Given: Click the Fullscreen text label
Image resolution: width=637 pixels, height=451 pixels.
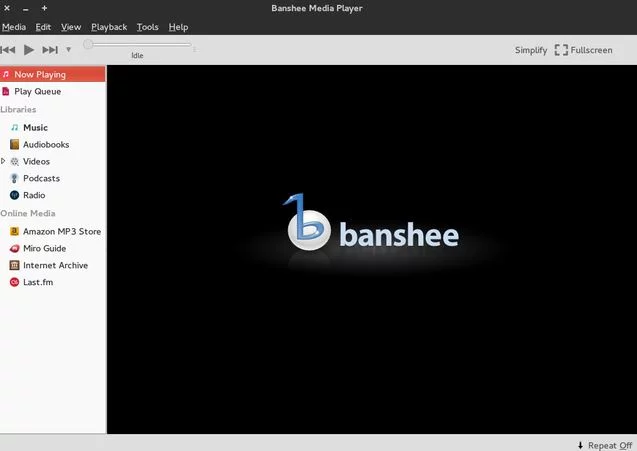Looking at the screenshot, I should point(591,50).
